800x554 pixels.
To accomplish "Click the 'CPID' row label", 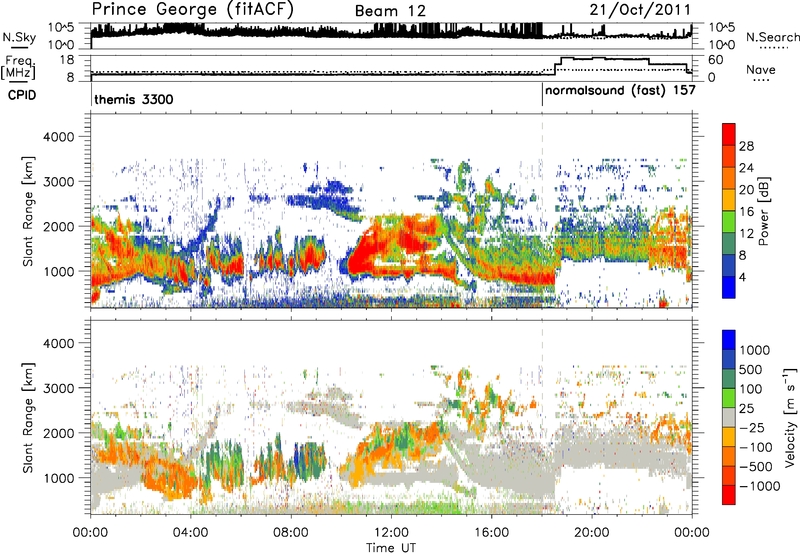I will 22,95.
